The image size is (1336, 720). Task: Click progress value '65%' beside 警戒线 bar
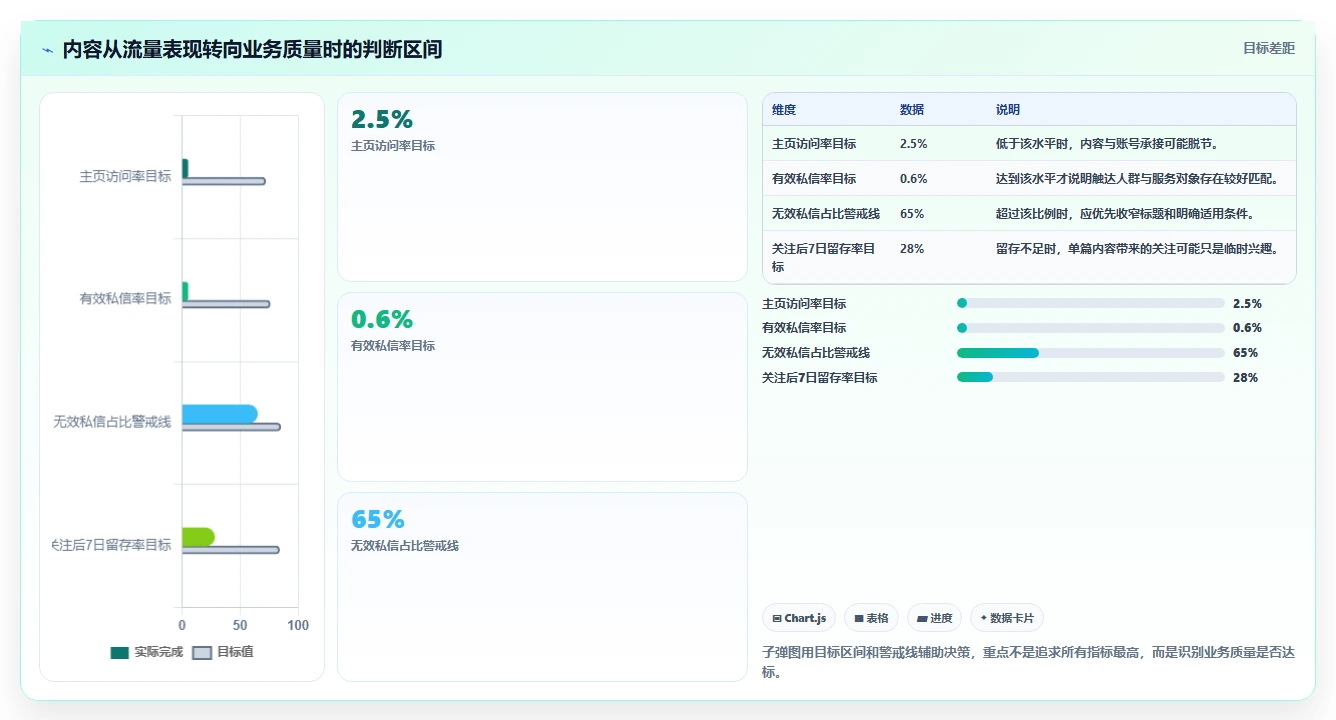(x=1245, y=353)
